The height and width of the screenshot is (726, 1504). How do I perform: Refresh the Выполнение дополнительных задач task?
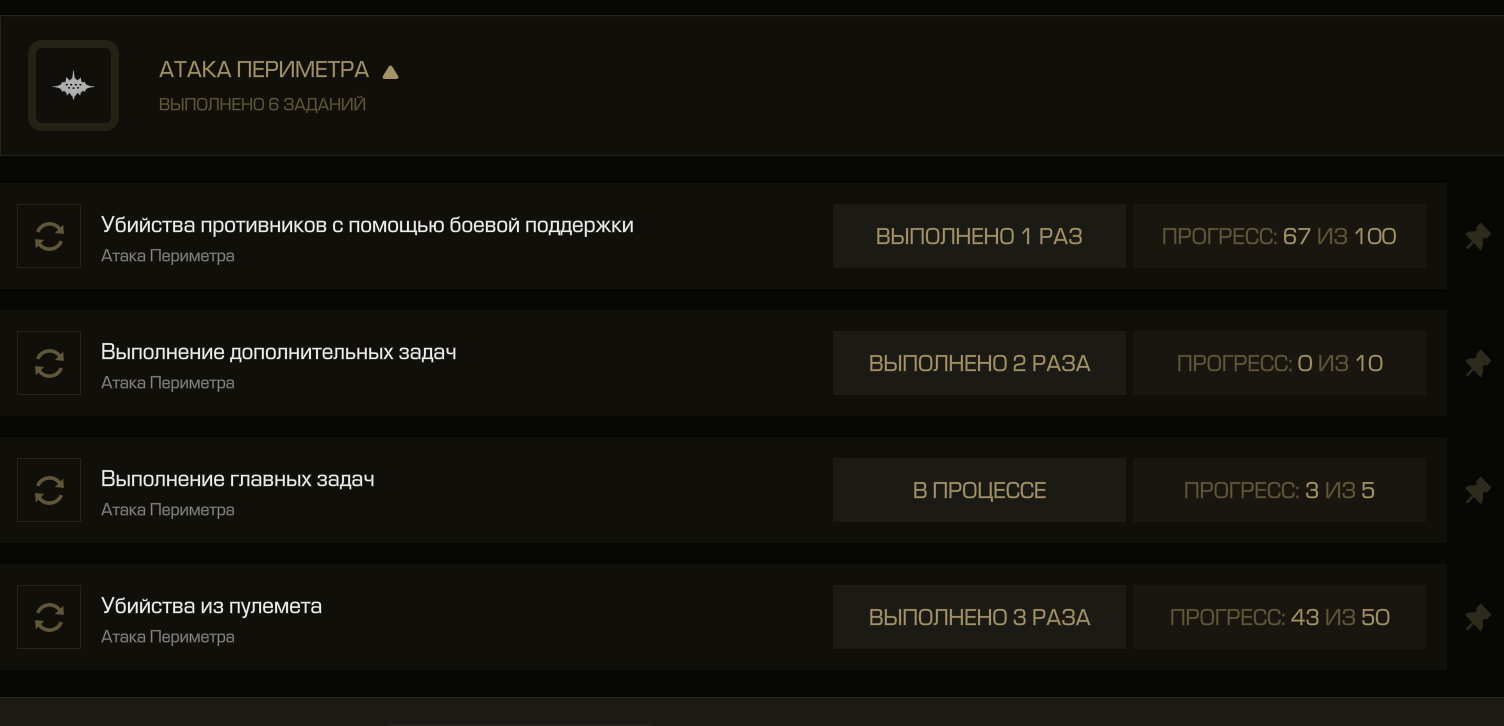[49, 363]
